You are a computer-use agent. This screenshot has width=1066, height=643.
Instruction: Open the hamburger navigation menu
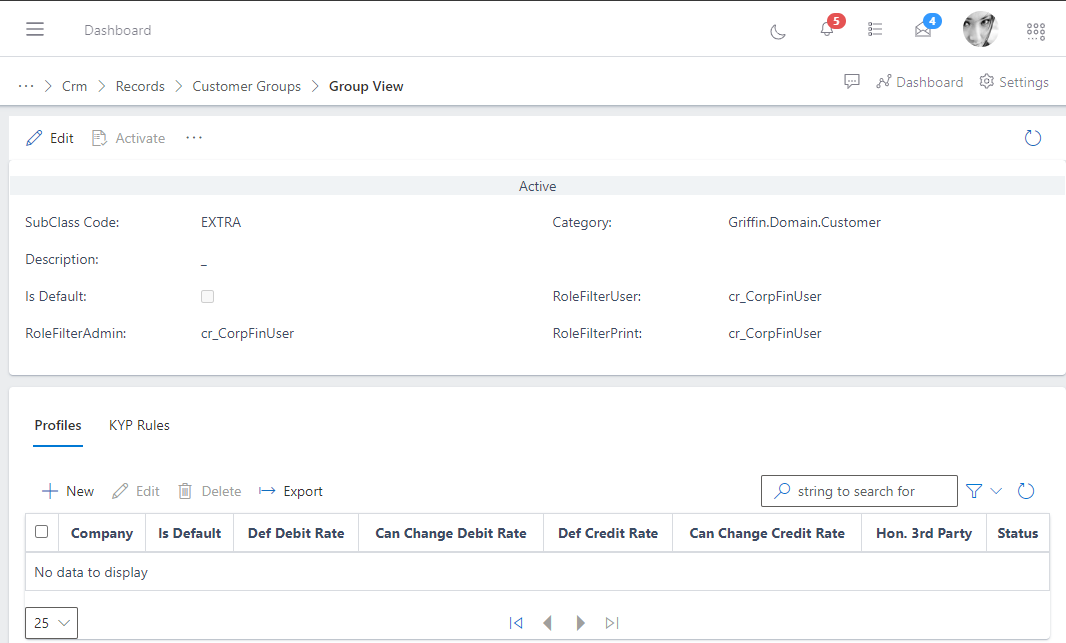point(34,28)
